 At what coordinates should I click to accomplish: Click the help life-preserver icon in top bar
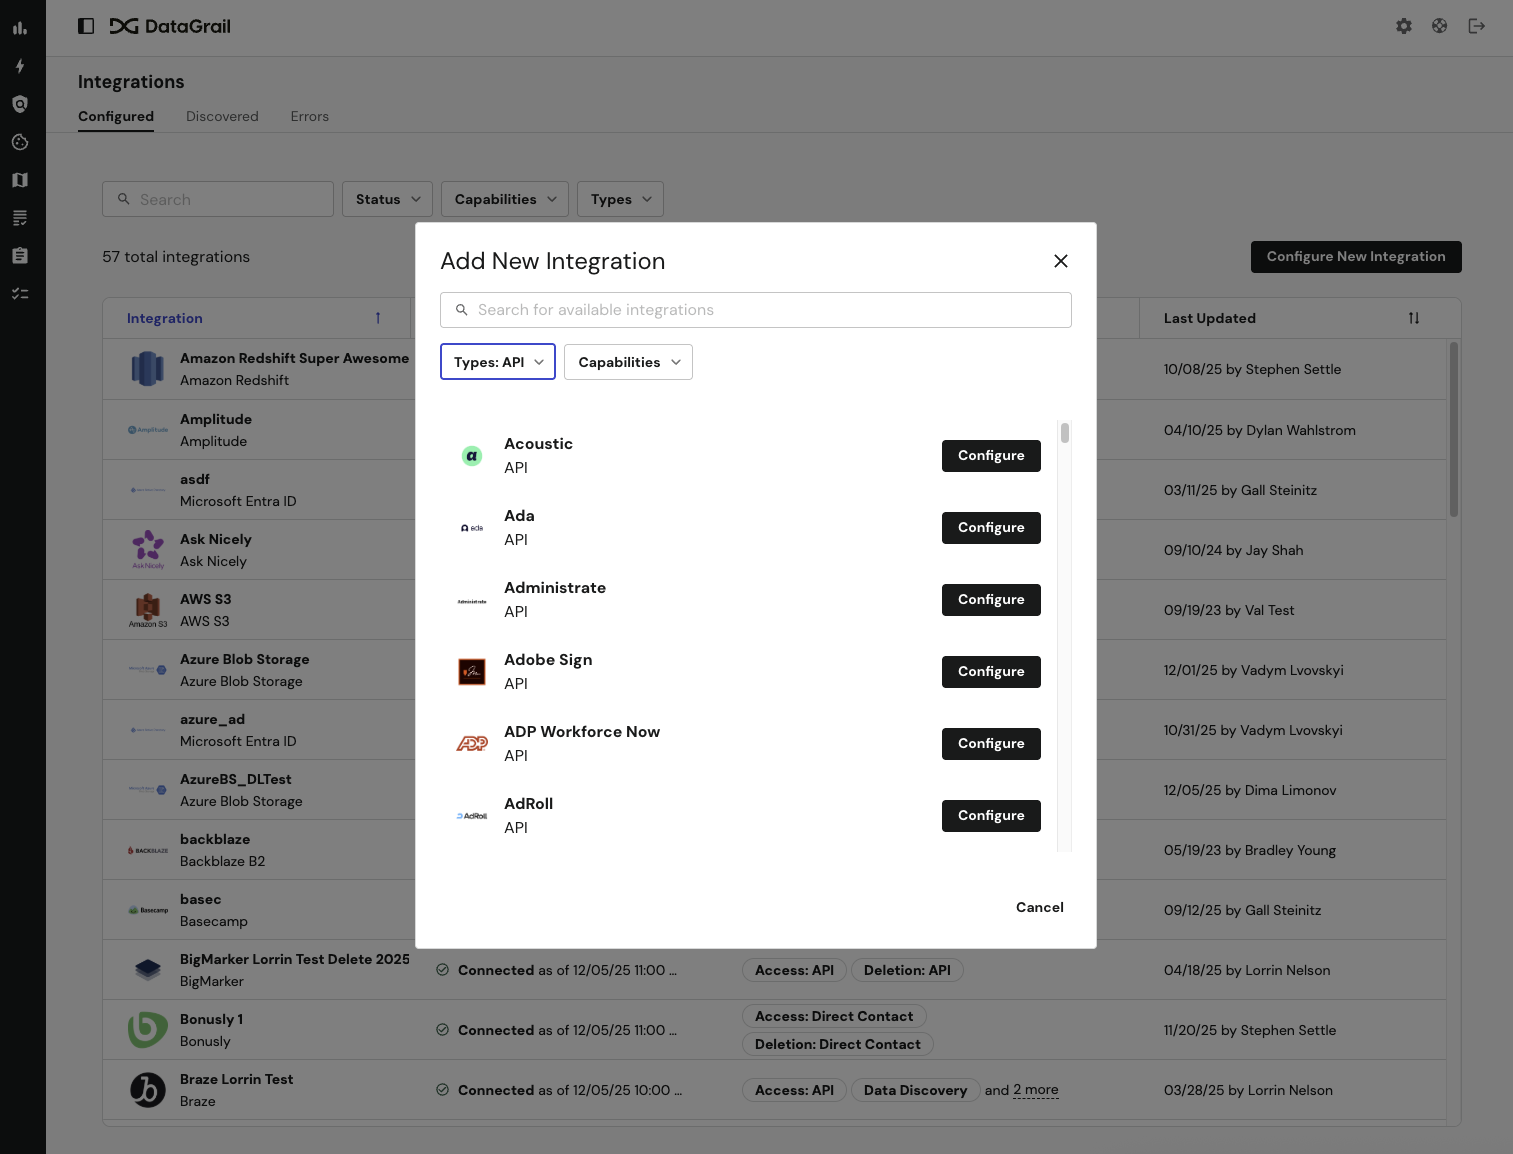[x=1439, y=26]
